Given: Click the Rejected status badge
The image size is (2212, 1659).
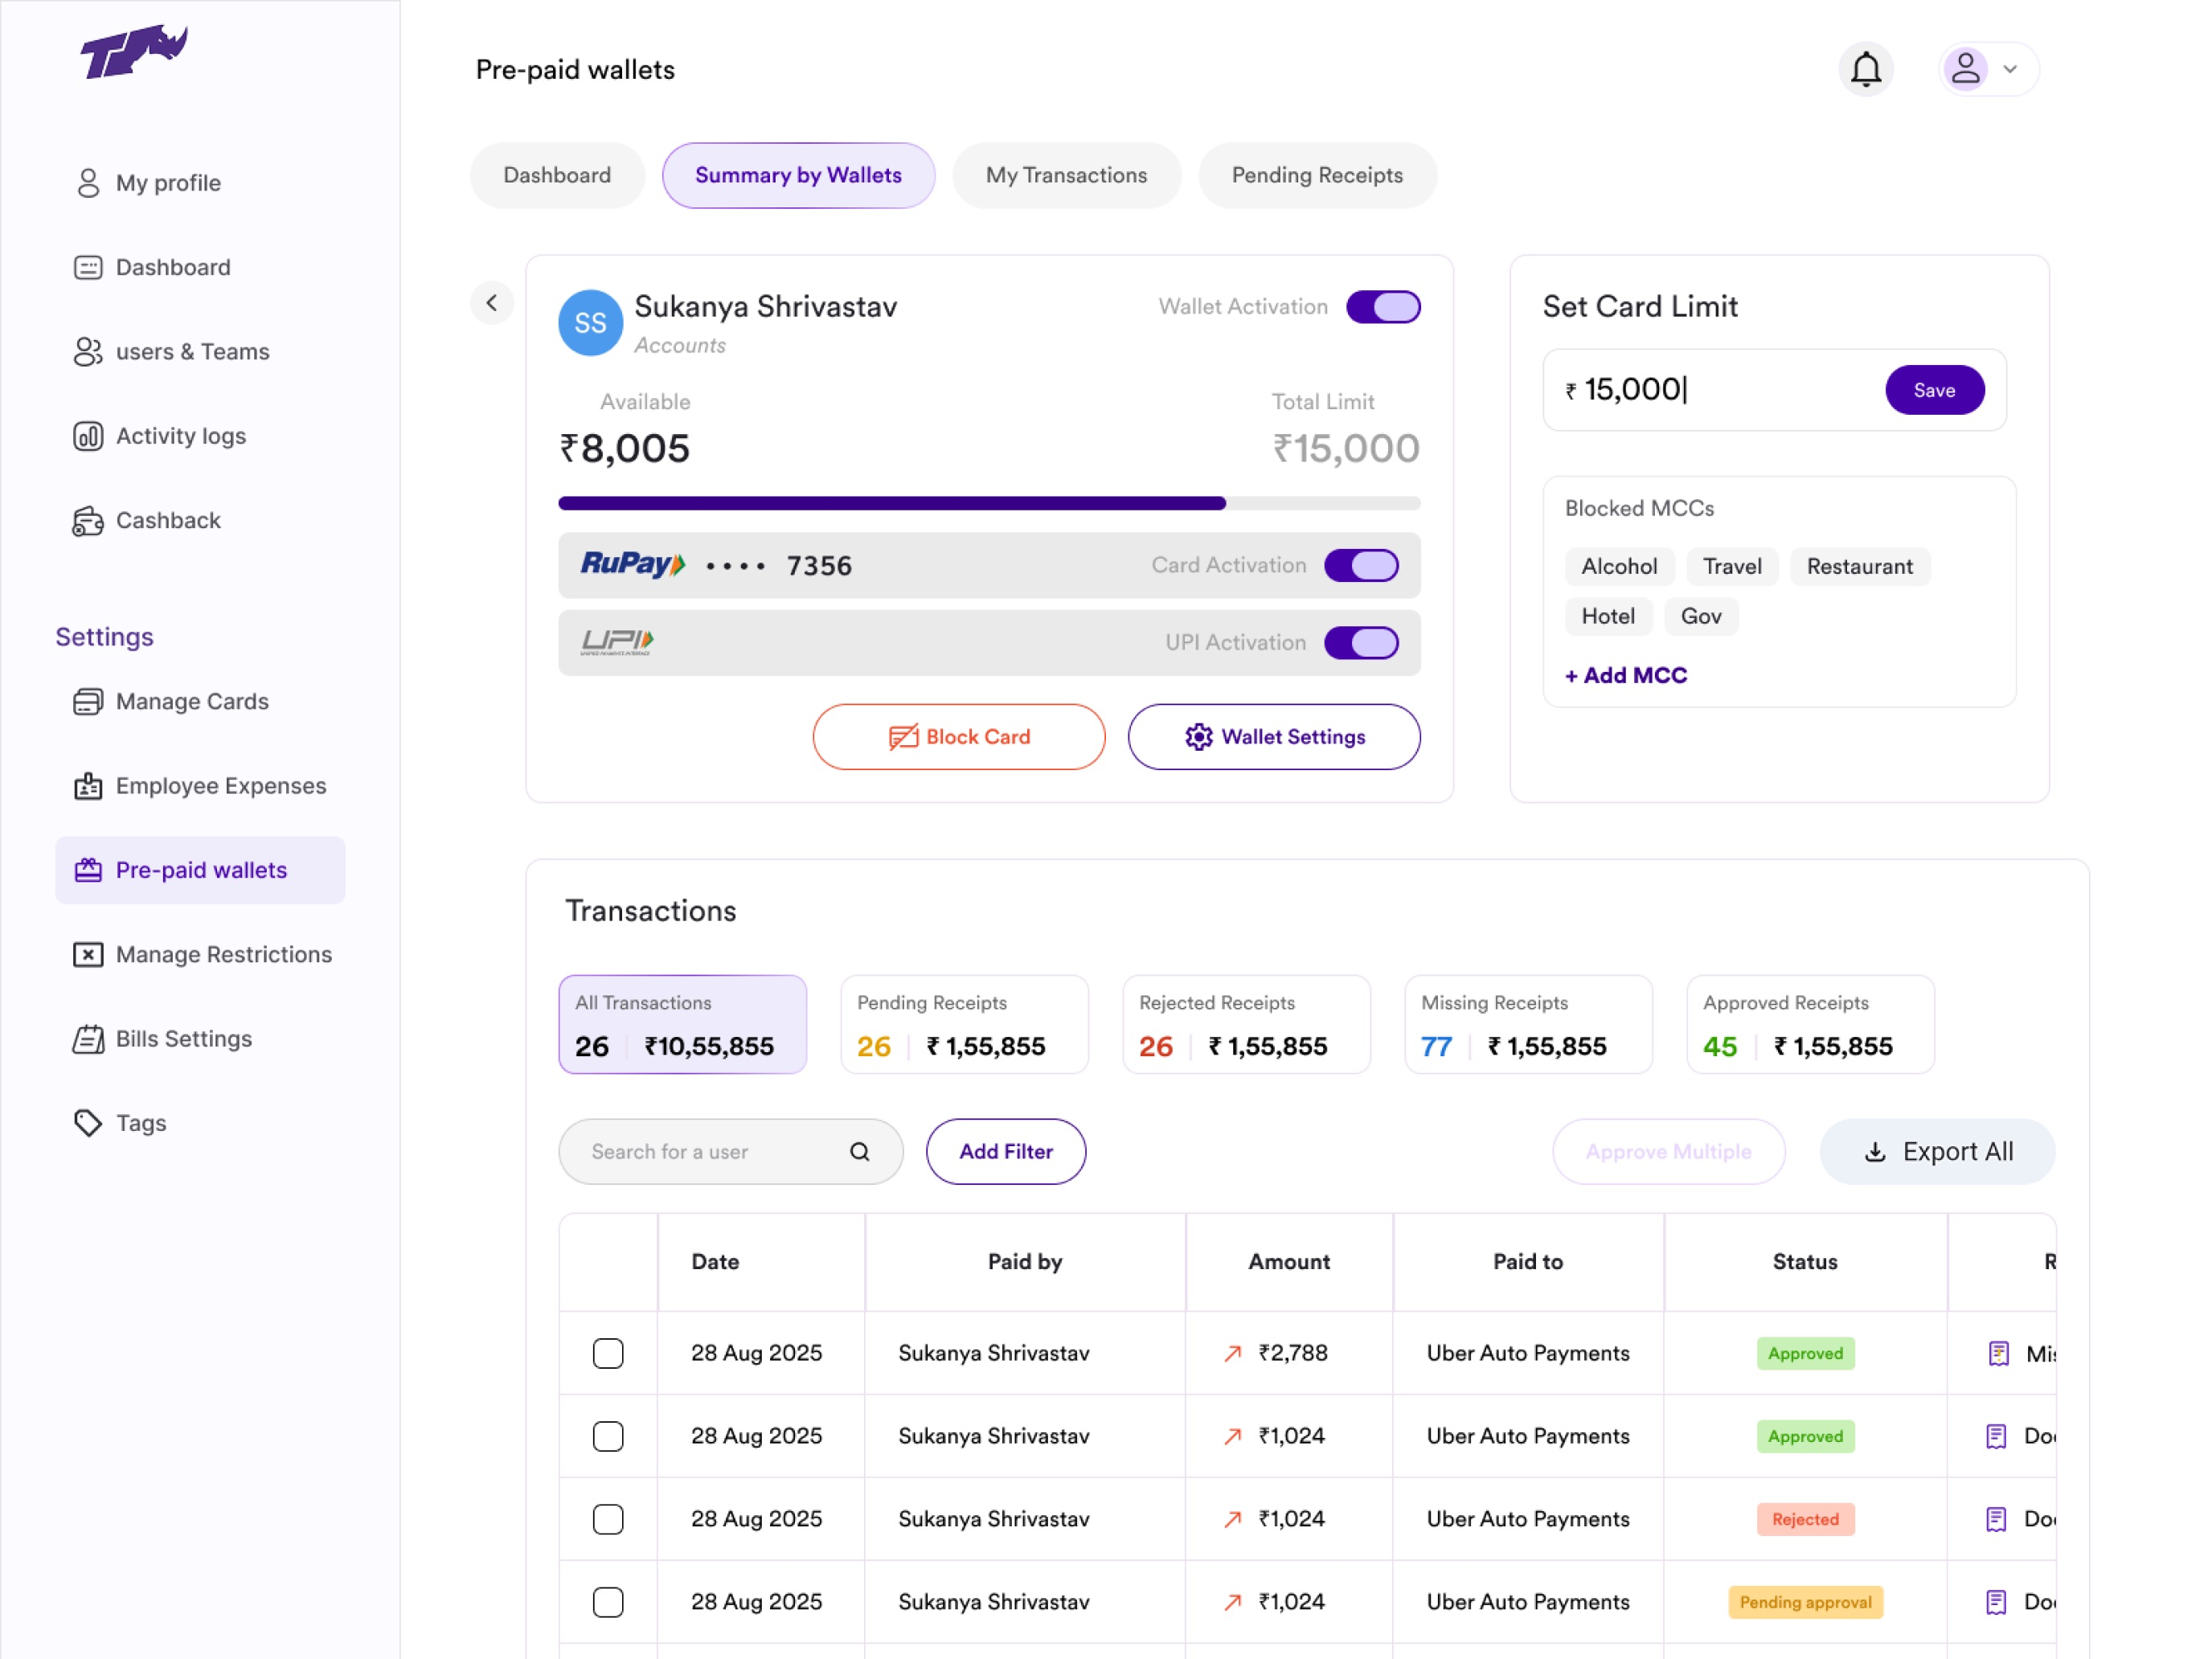Looking at the screenshot, I should point(1805,1520).
